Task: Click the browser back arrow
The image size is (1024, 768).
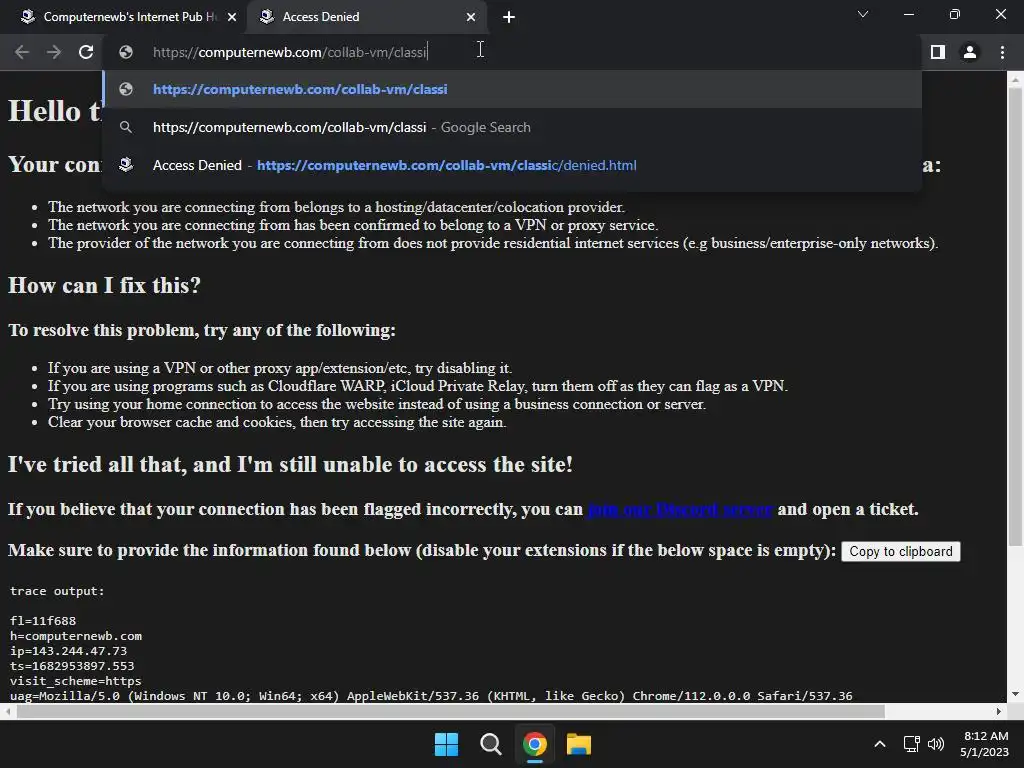Action: (22, 52)
